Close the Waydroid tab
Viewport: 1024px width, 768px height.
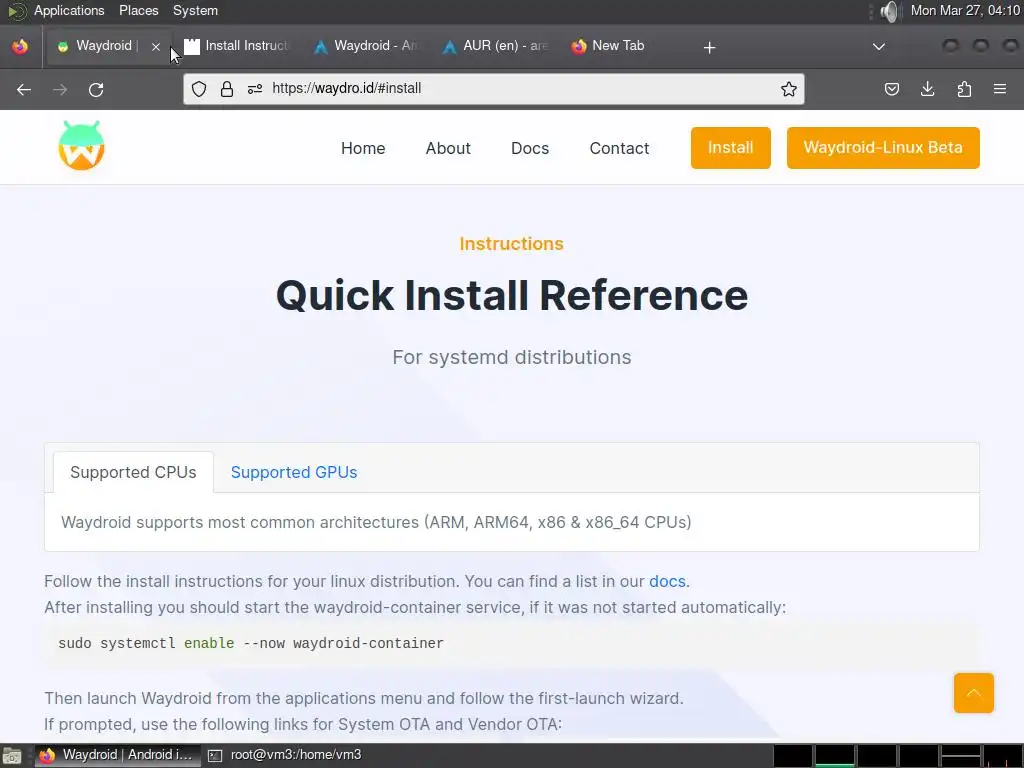(x=155, y=46)
